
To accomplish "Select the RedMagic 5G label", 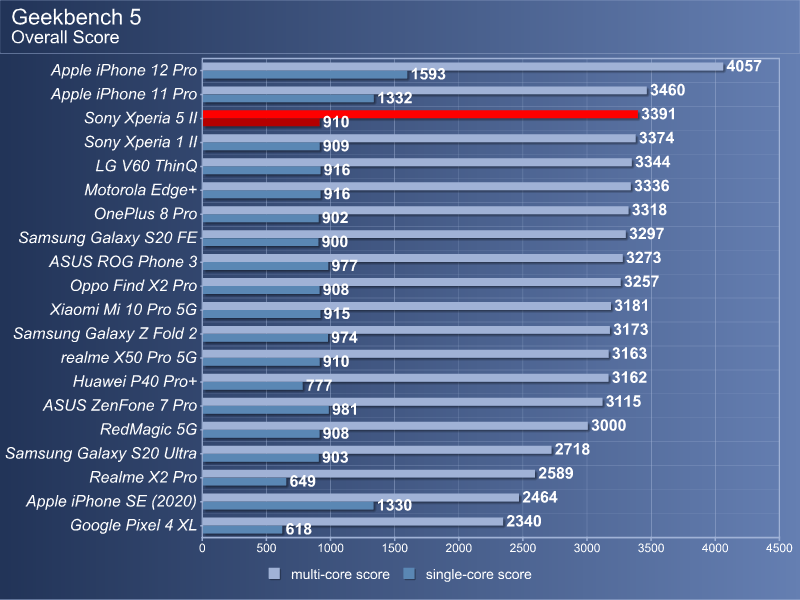I will 148,430.
